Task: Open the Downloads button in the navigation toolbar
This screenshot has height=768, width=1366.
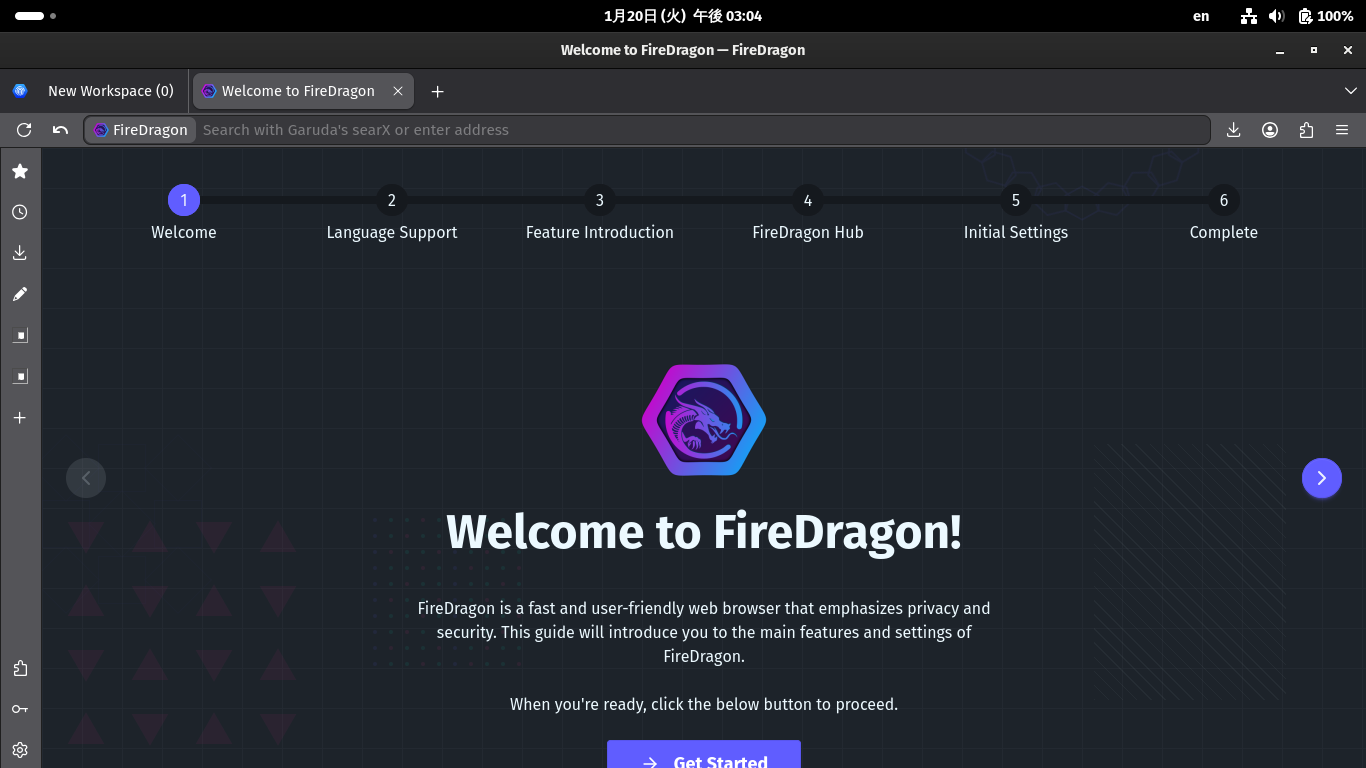Action: 1234,130
